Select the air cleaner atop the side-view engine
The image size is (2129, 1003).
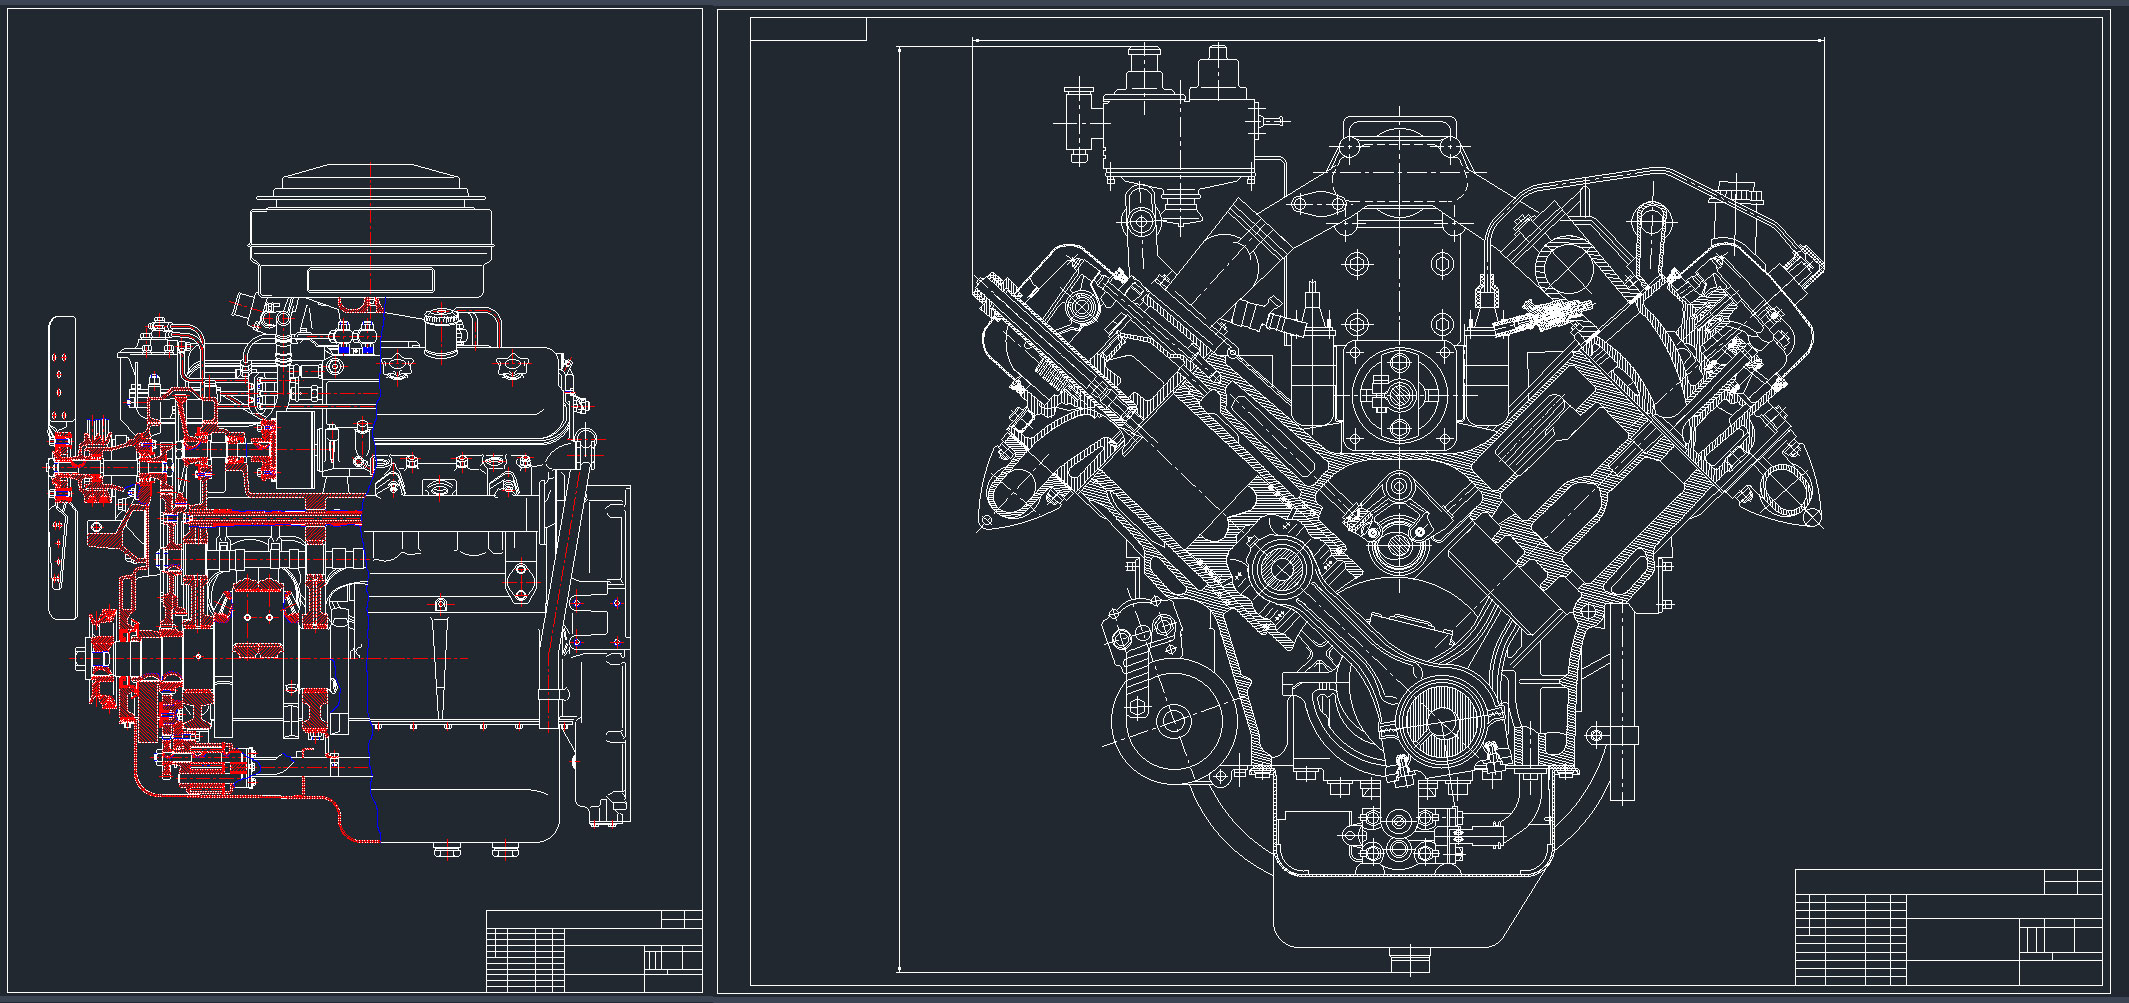(x=371, y=231)
